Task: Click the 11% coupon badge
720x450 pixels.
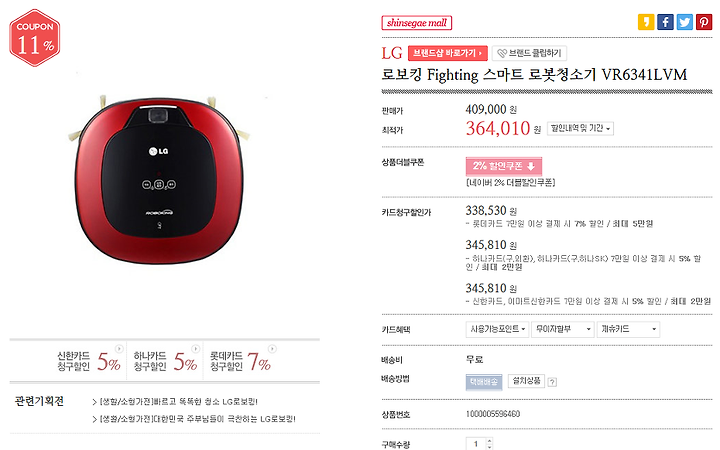Action: click(34, 38)
